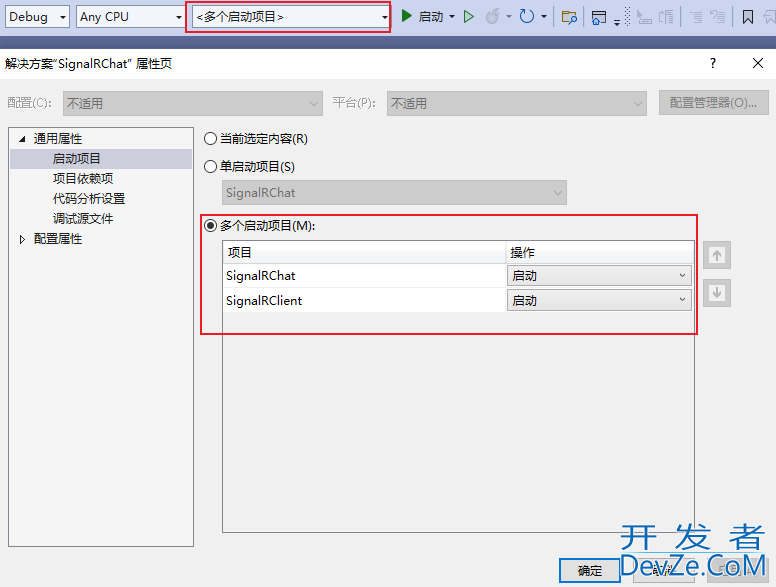This screenshot has width=776, height=587.
Task: Click the comment selected lines icon
Action: pyautogui.click(x=696, y=17)
